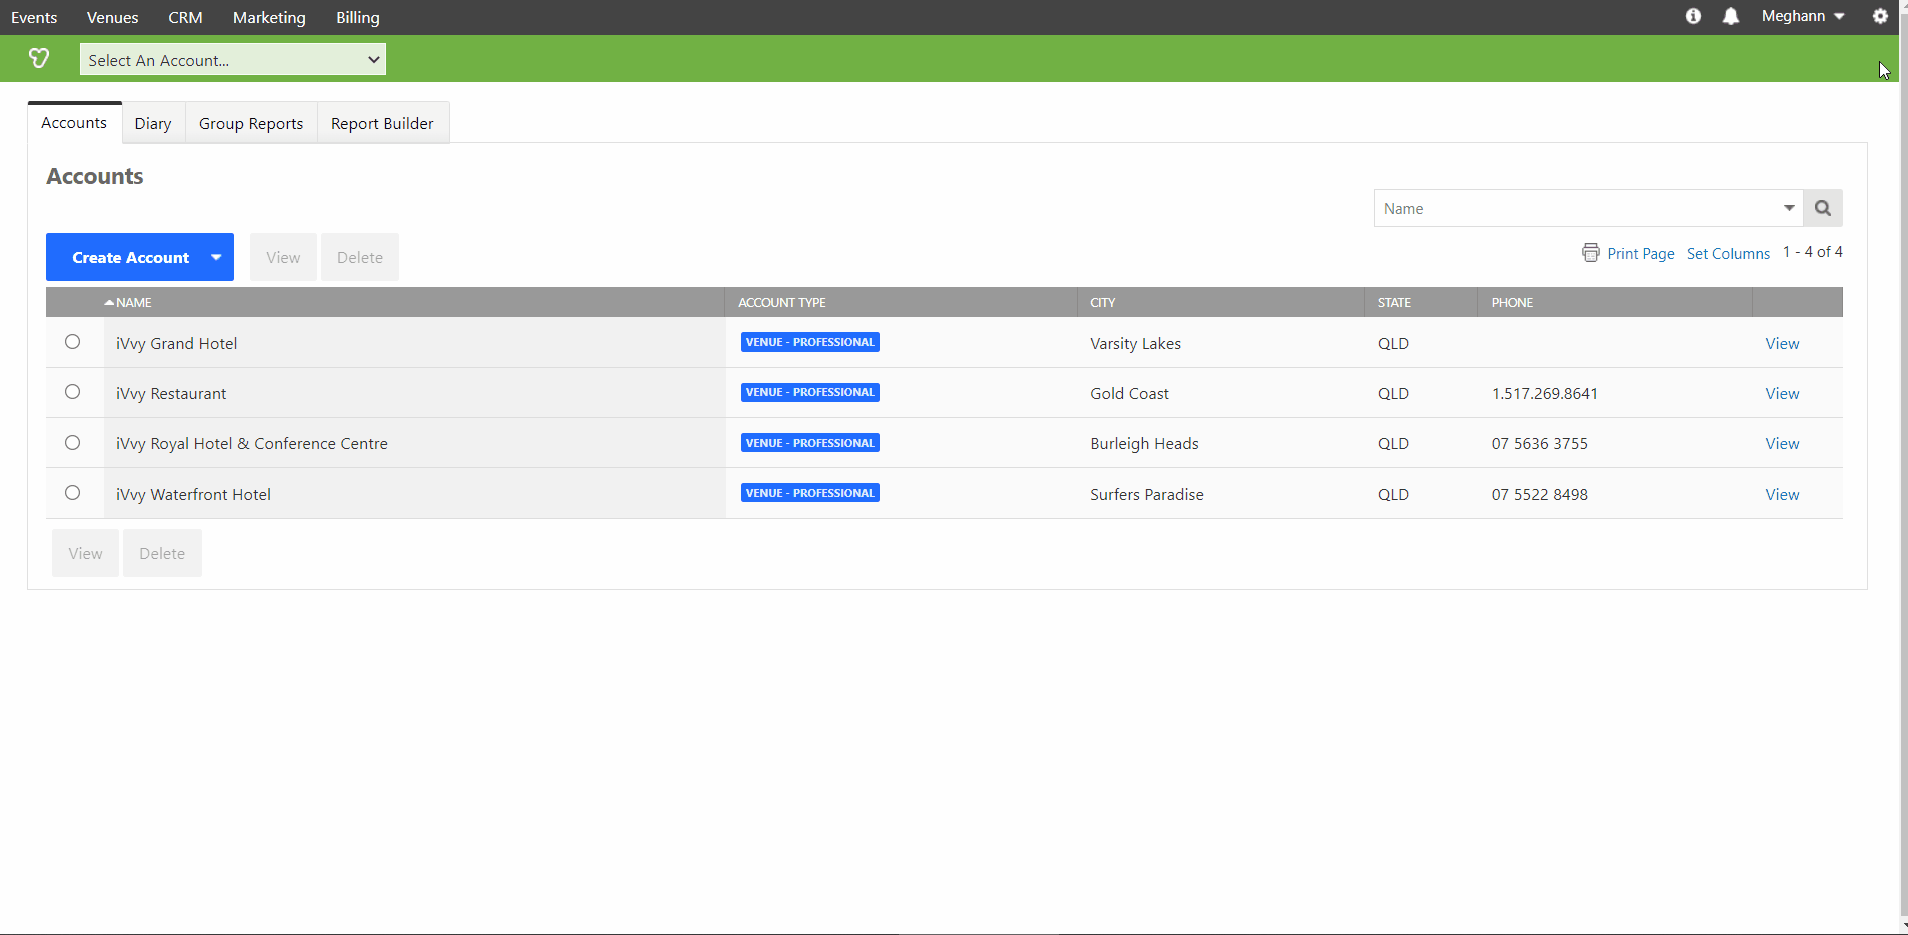Click iVvy Royal Hotel & Conference Centre name

pyautogui.click(x=252, y=443)
